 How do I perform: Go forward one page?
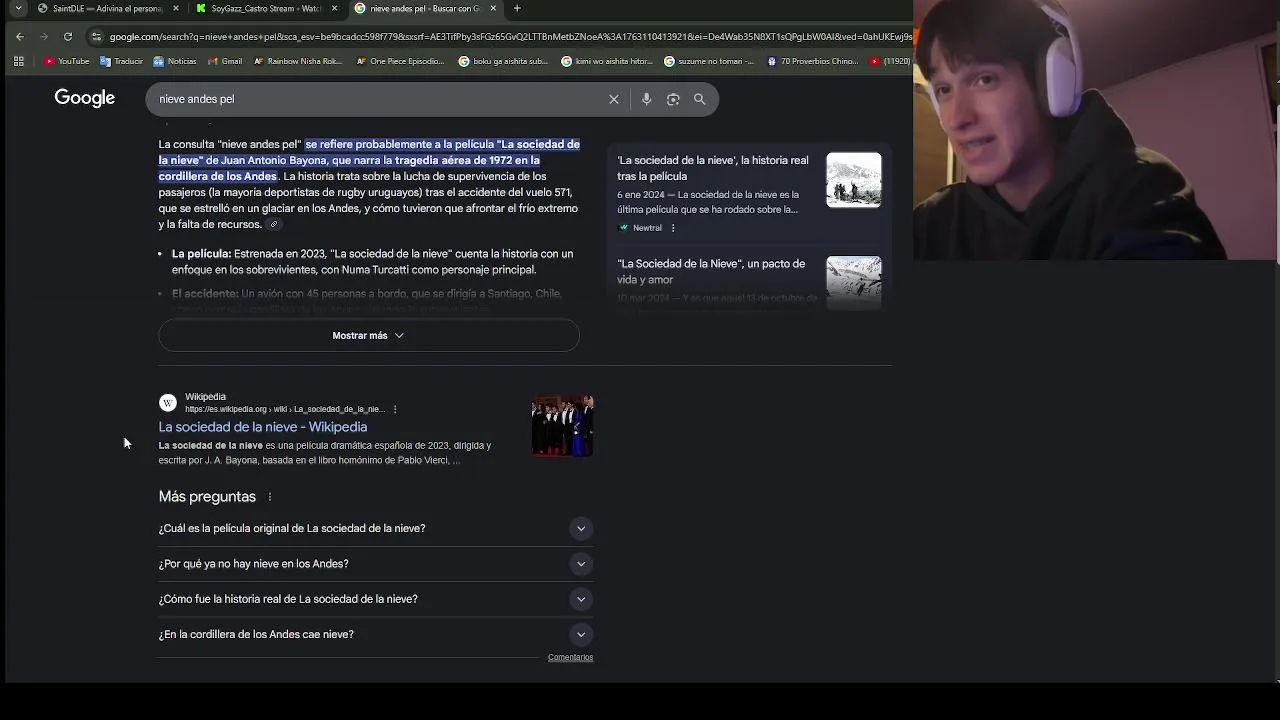pyautogui.click(x=43, y=37)
